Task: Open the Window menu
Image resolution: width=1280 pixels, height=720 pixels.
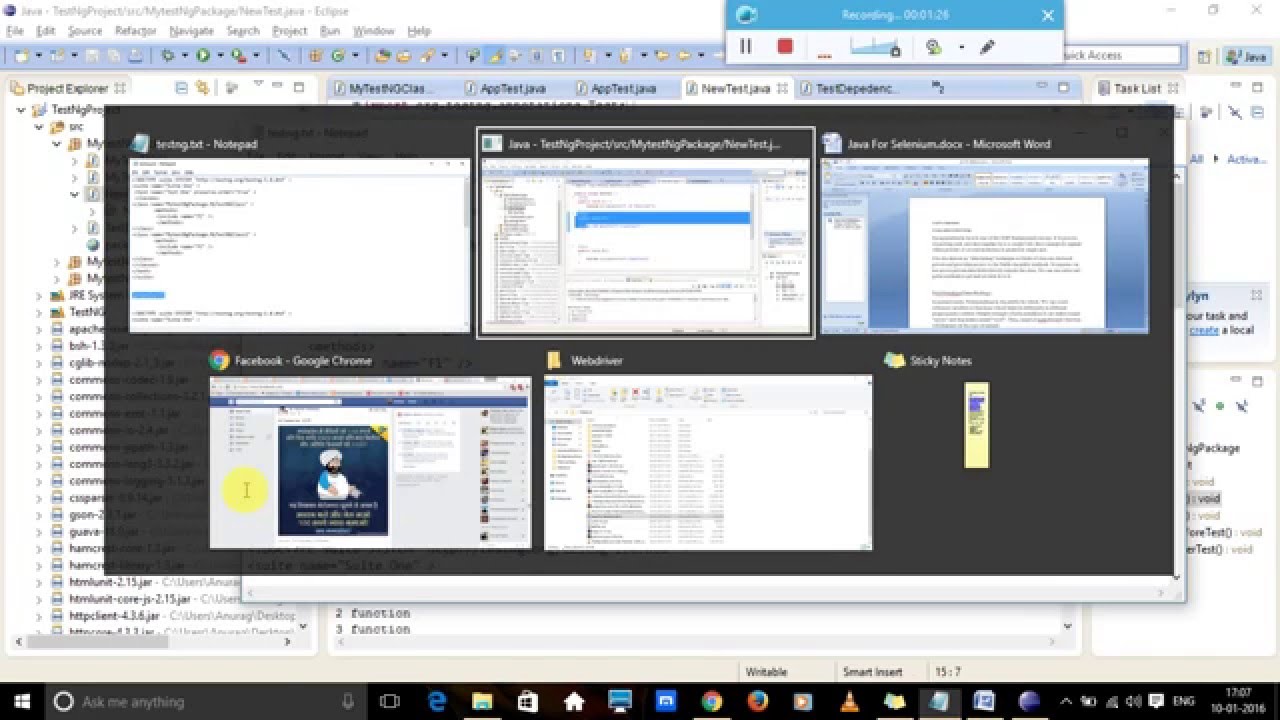Action: tap(373, 31)
